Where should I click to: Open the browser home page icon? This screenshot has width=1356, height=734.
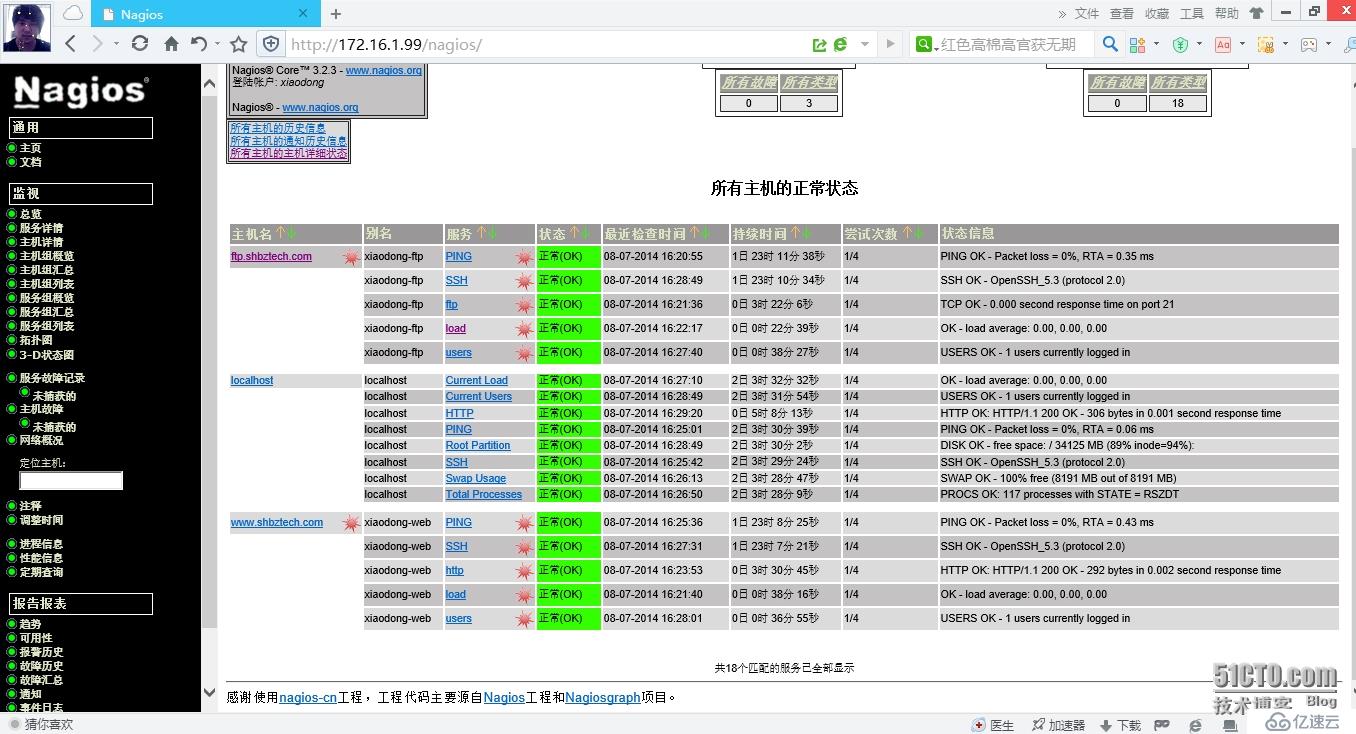pyautogui.click(x=171, y=44)
